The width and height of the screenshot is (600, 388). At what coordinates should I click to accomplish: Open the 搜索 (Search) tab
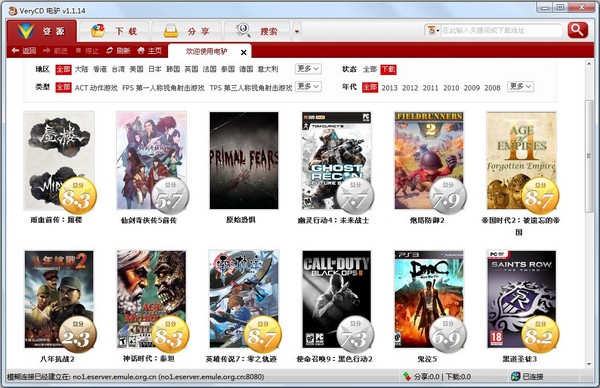[257, 31]
